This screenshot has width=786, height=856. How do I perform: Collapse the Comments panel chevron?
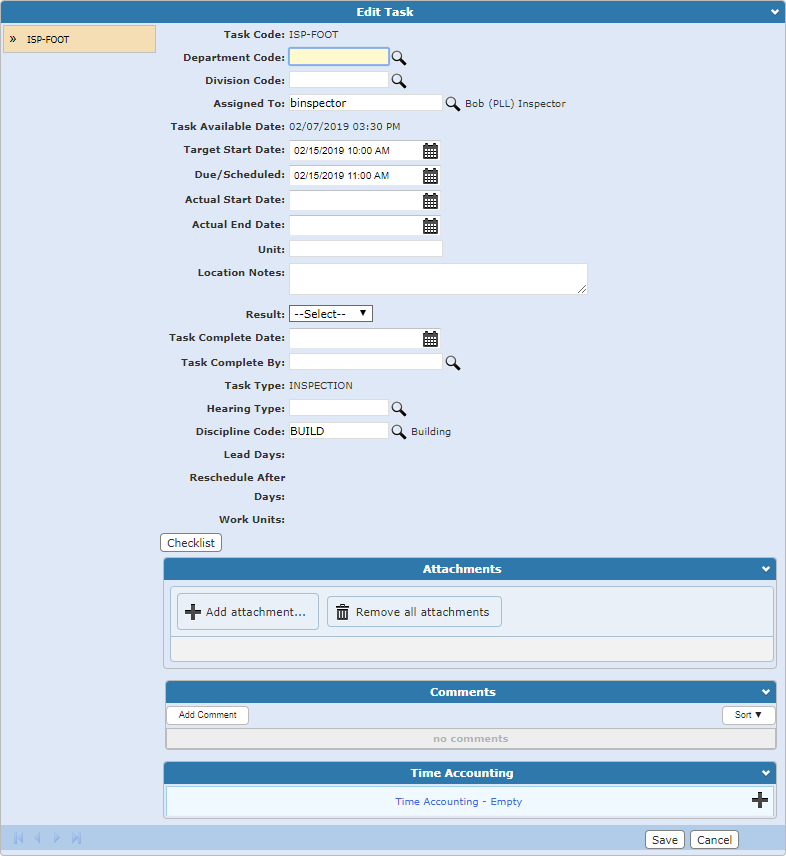766,692
